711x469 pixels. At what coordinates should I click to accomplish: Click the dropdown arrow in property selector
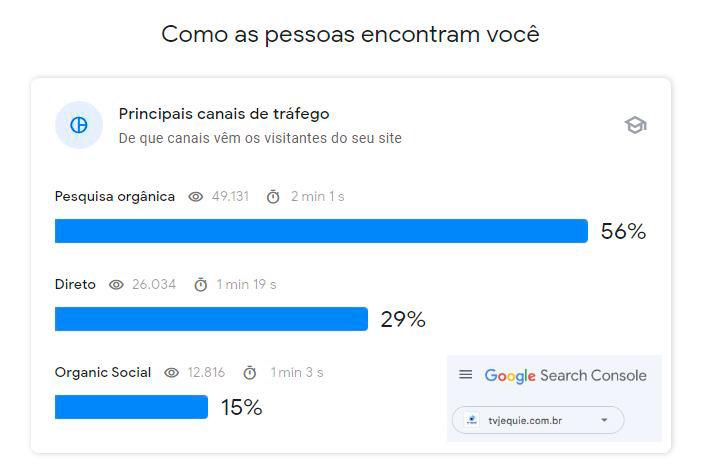tap(604, 421)
